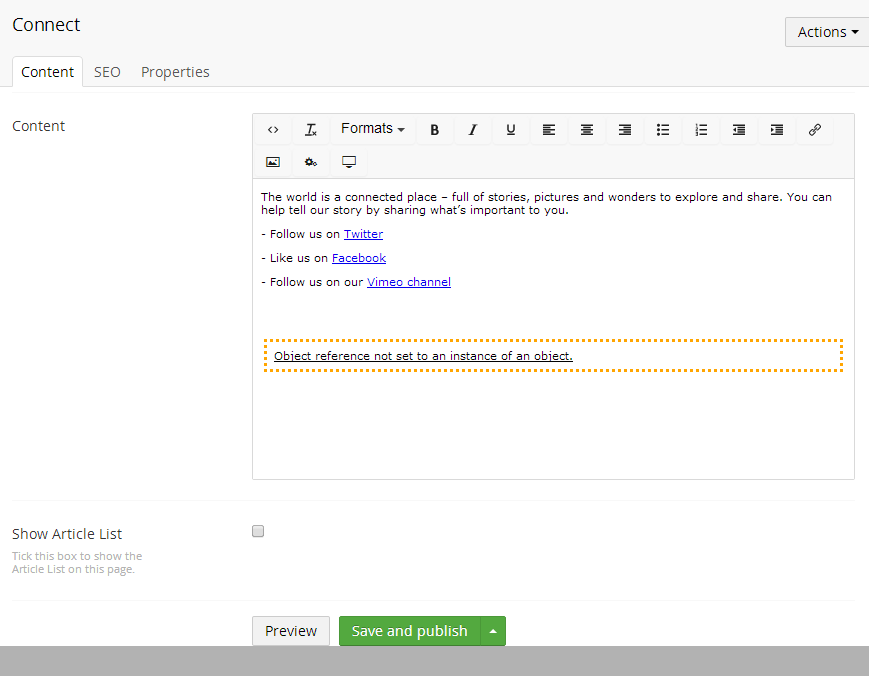This screenshot has height=676, width=869.
Task: Clear formatting with the Tx icon
Action: [311, 130]
